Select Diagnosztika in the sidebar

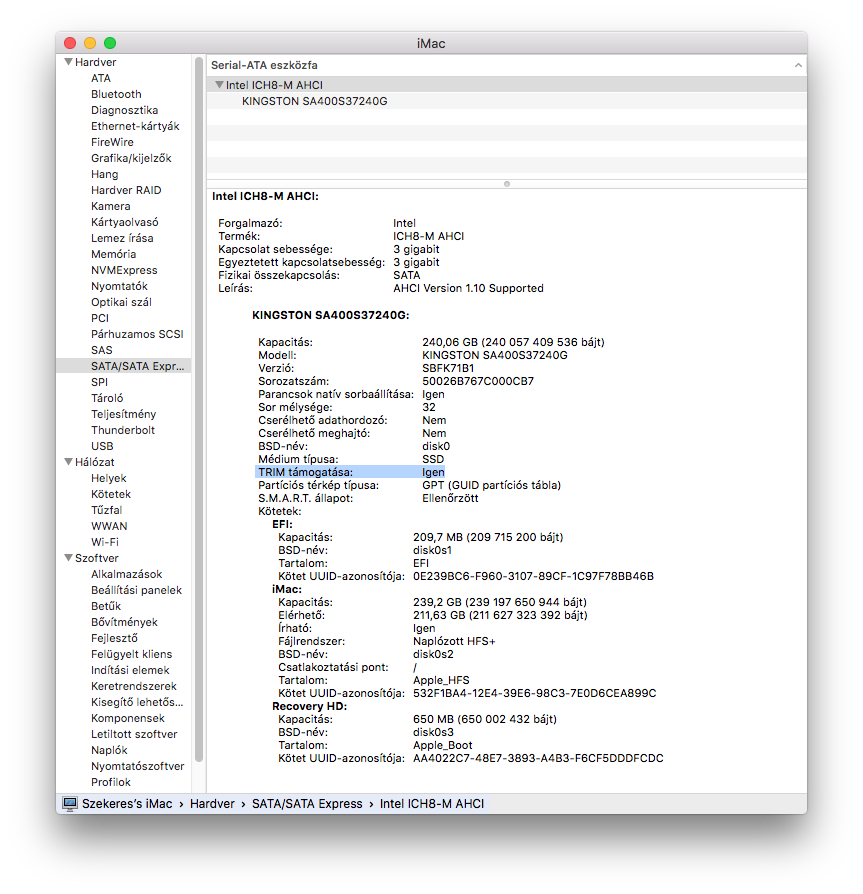[125, 110]
